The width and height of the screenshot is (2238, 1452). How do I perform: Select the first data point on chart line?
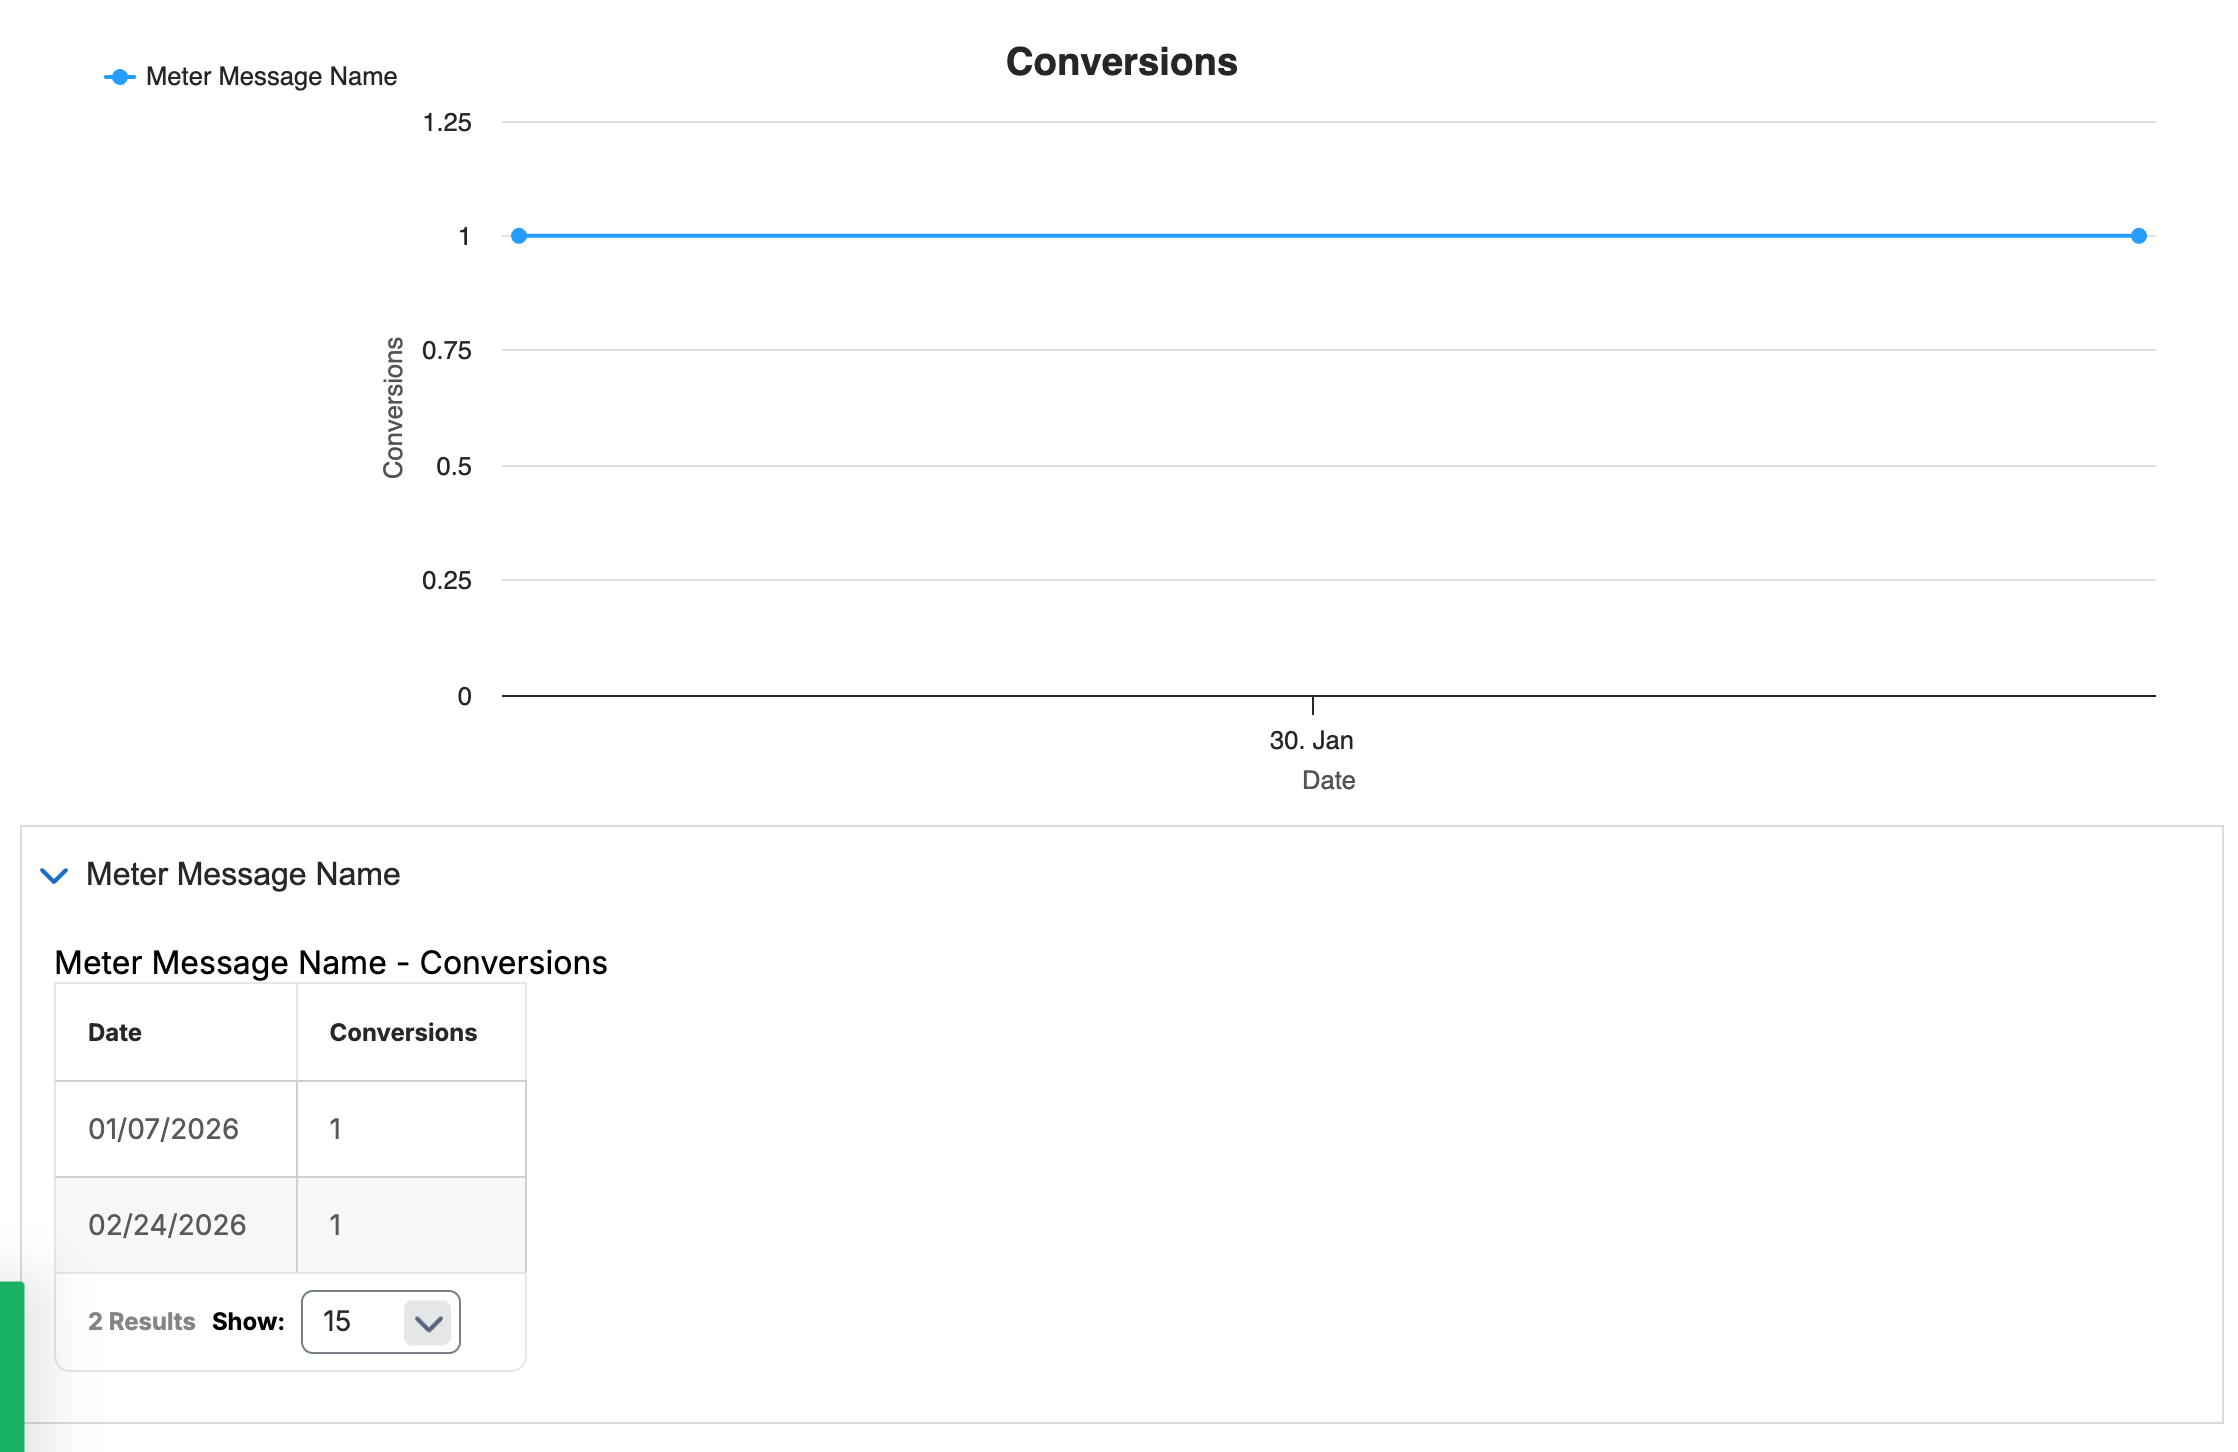point(519,236)
